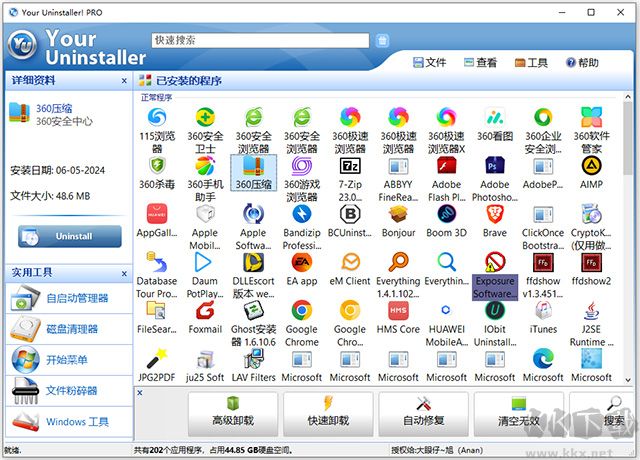Select the JPG2PDF program icon
Screen dimensions: 640x460
[x=157, y=358]
